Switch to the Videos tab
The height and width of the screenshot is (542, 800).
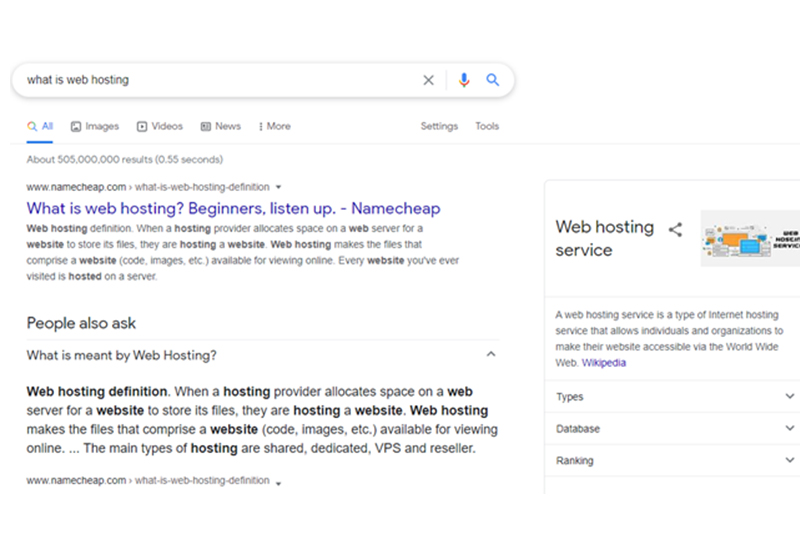coord(160,127)
